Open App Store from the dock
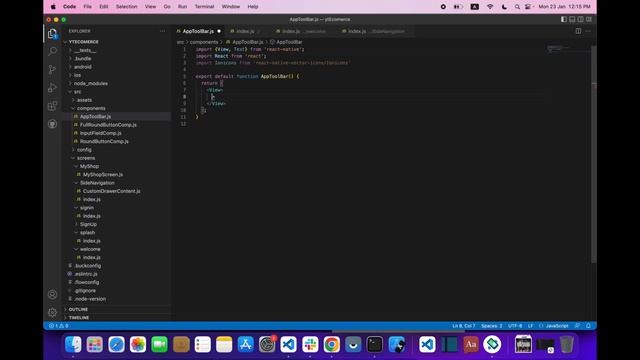The image size is (640, 360). coord(245,344)
